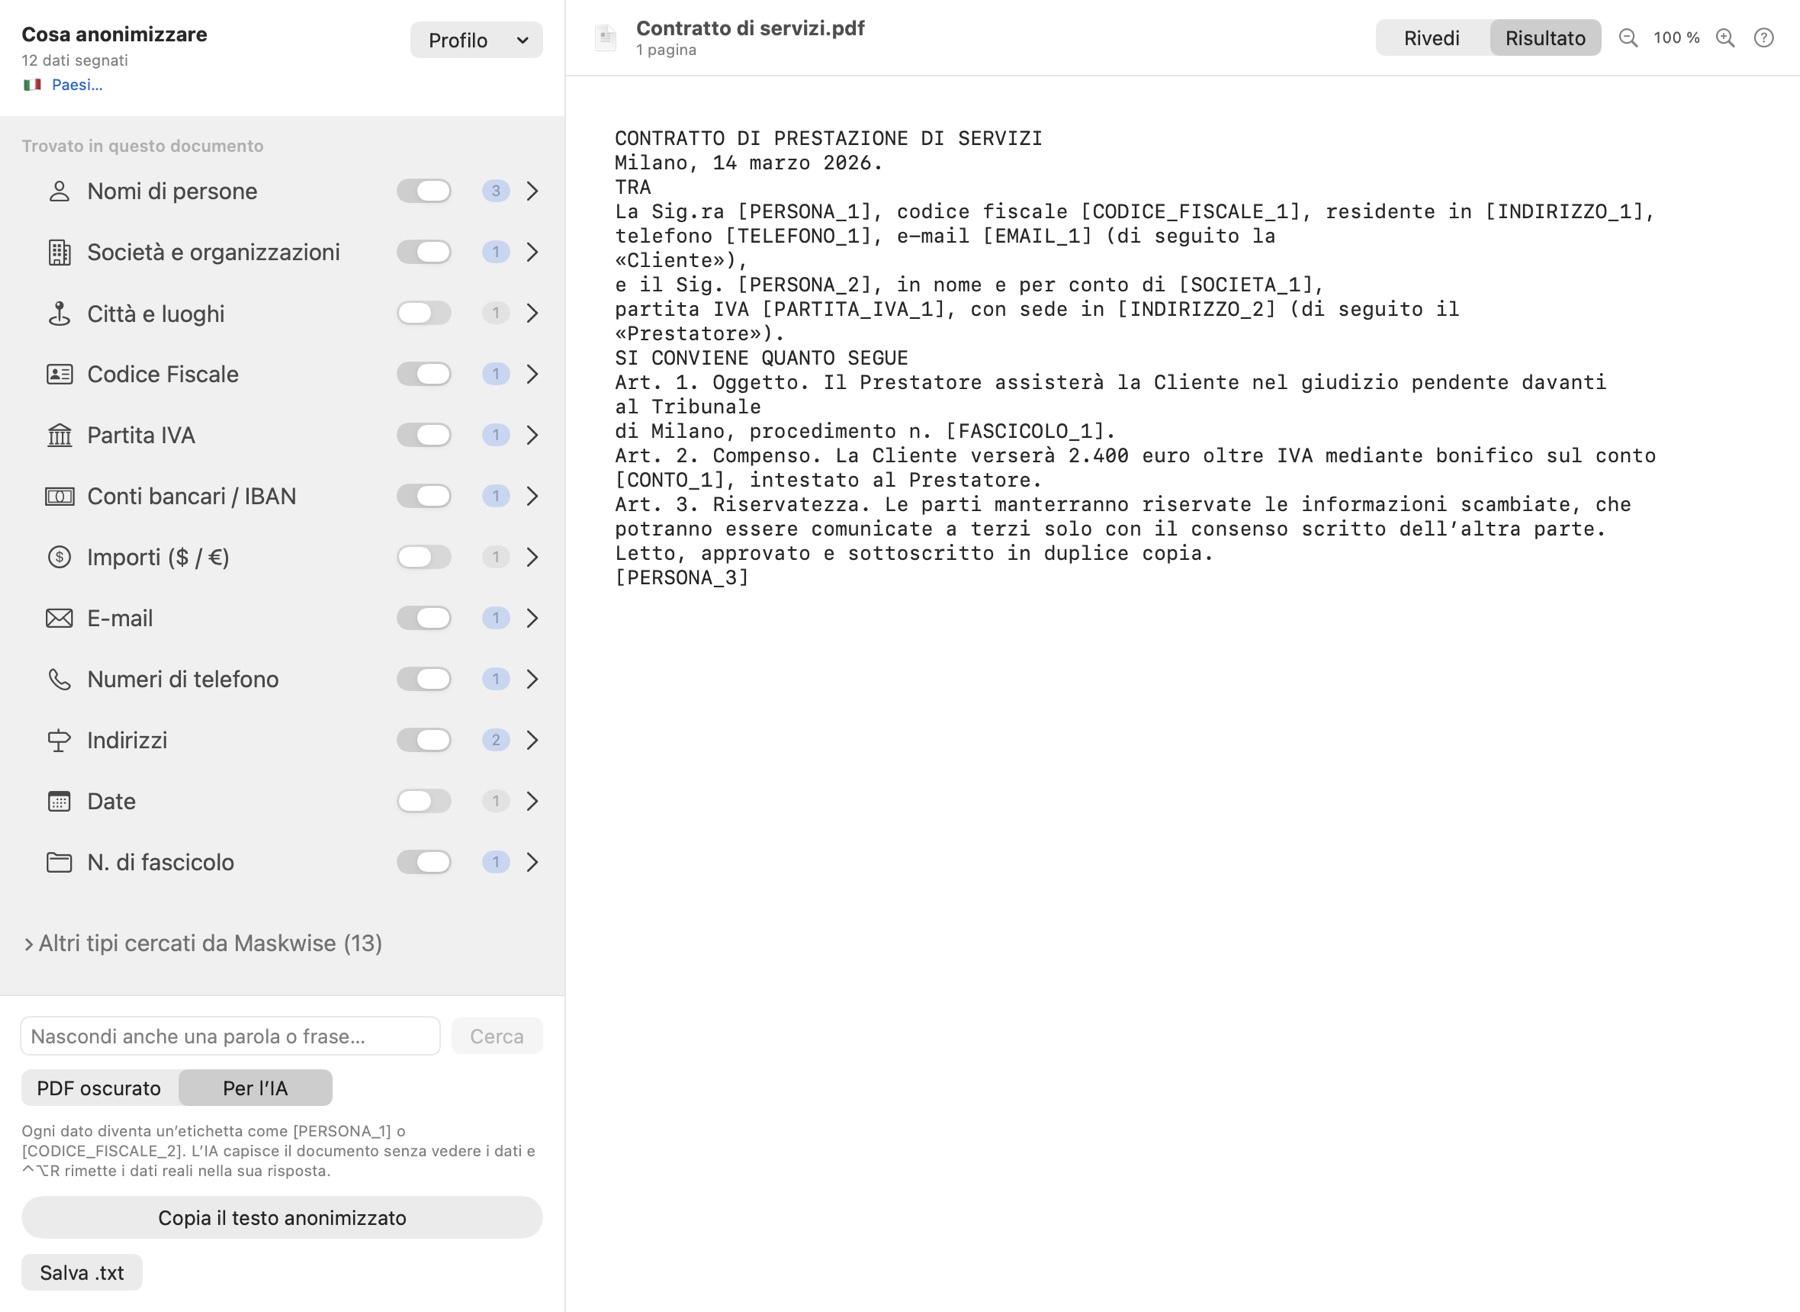
Task: Expand the Partita IVA chevron
Action: click(x=533, y=435)
